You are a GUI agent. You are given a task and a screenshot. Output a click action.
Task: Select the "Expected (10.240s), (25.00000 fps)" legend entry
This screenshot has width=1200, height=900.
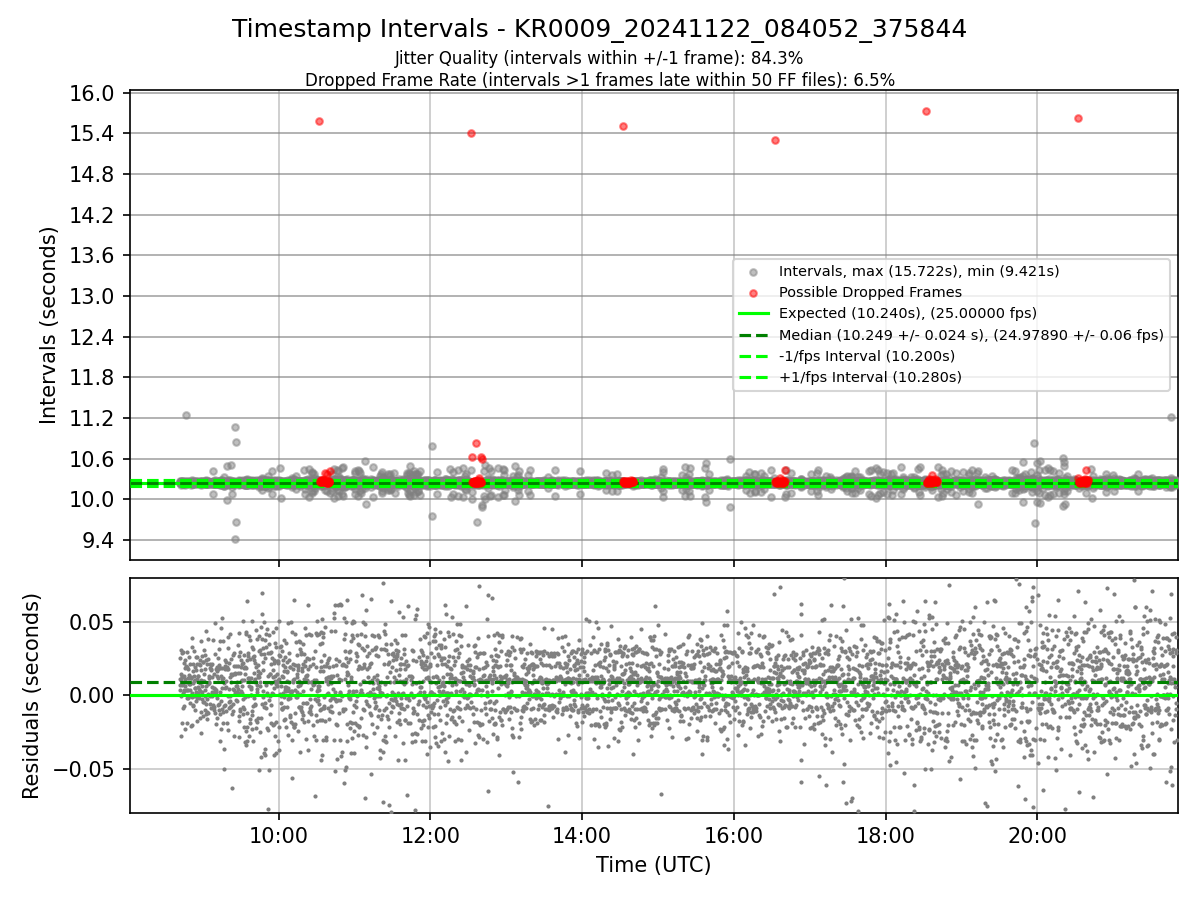[x=907, y=313]
